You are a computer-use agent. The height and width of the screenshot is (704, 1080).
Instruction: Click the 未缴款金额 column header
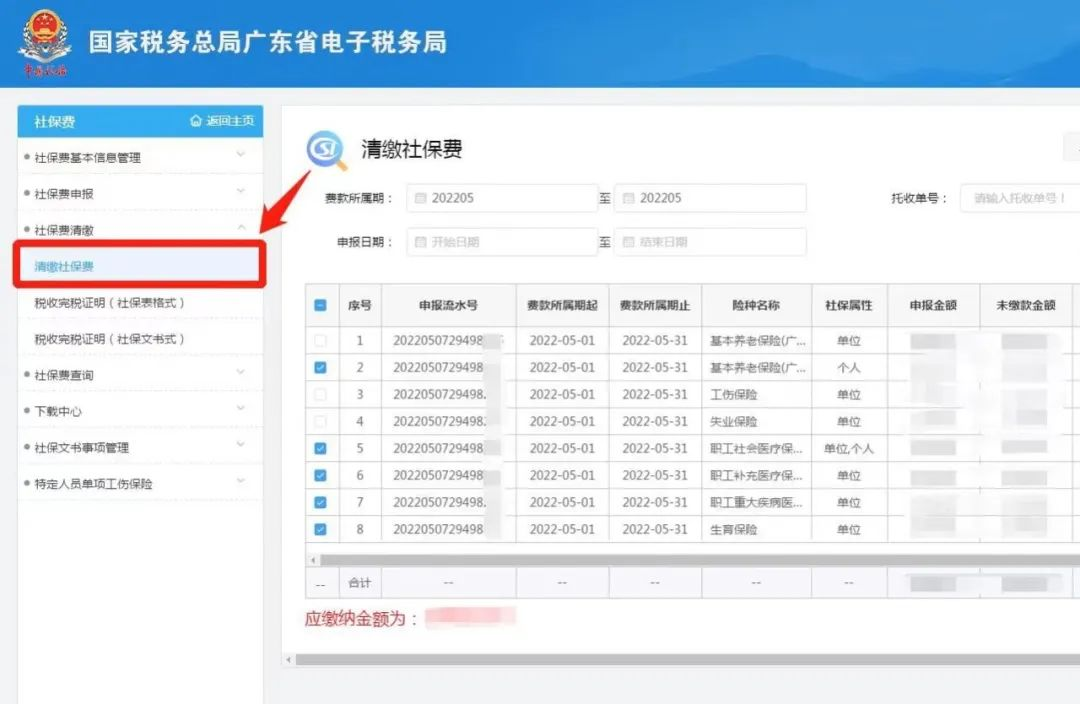tap(1026, 305)
